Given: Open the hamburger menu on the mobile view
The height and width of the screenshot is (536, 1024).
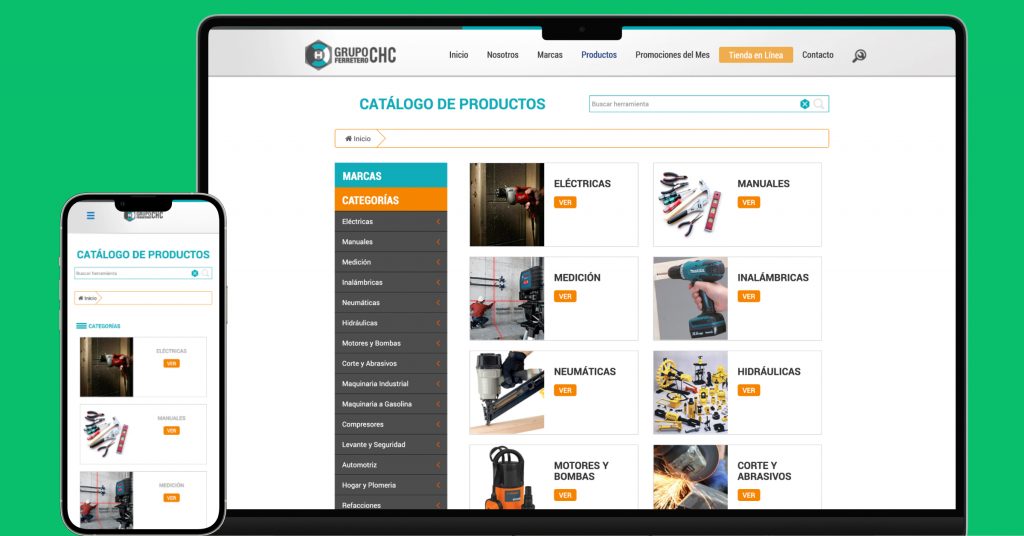Looking at the screenshot, I should pyautogui.click(x=91, y=215).
